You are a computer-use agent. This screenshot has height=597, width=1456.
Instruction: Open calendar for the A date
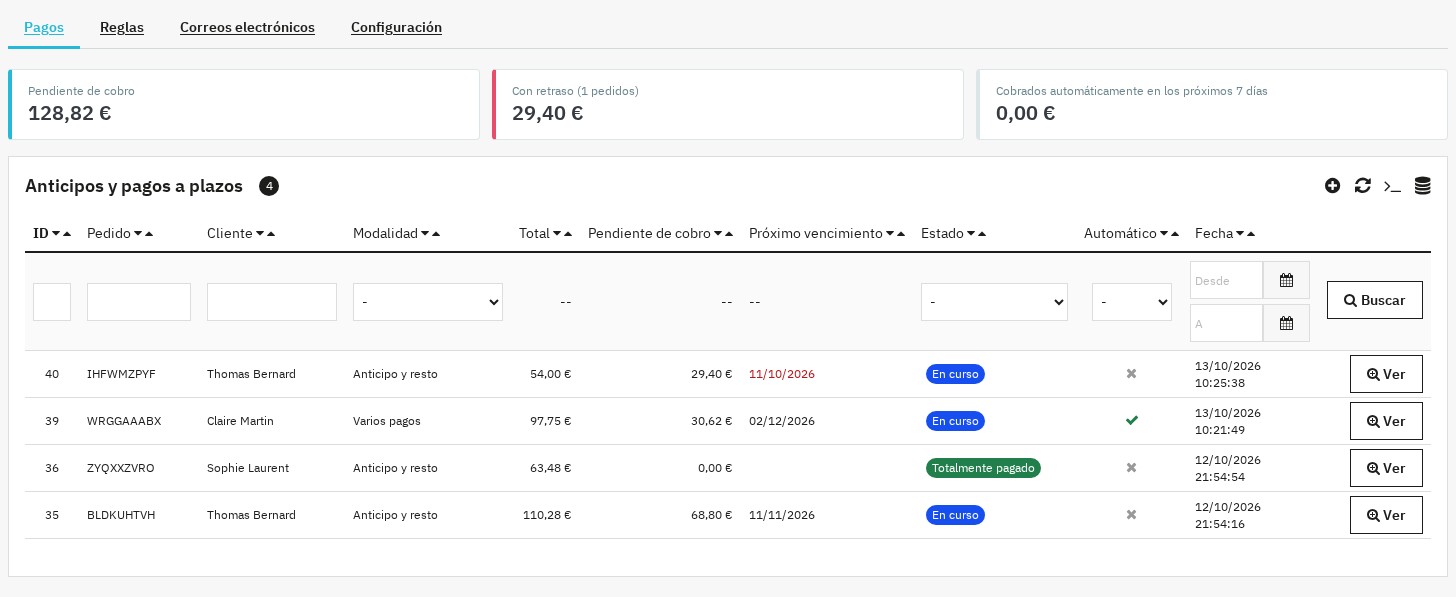[1286, 324]
